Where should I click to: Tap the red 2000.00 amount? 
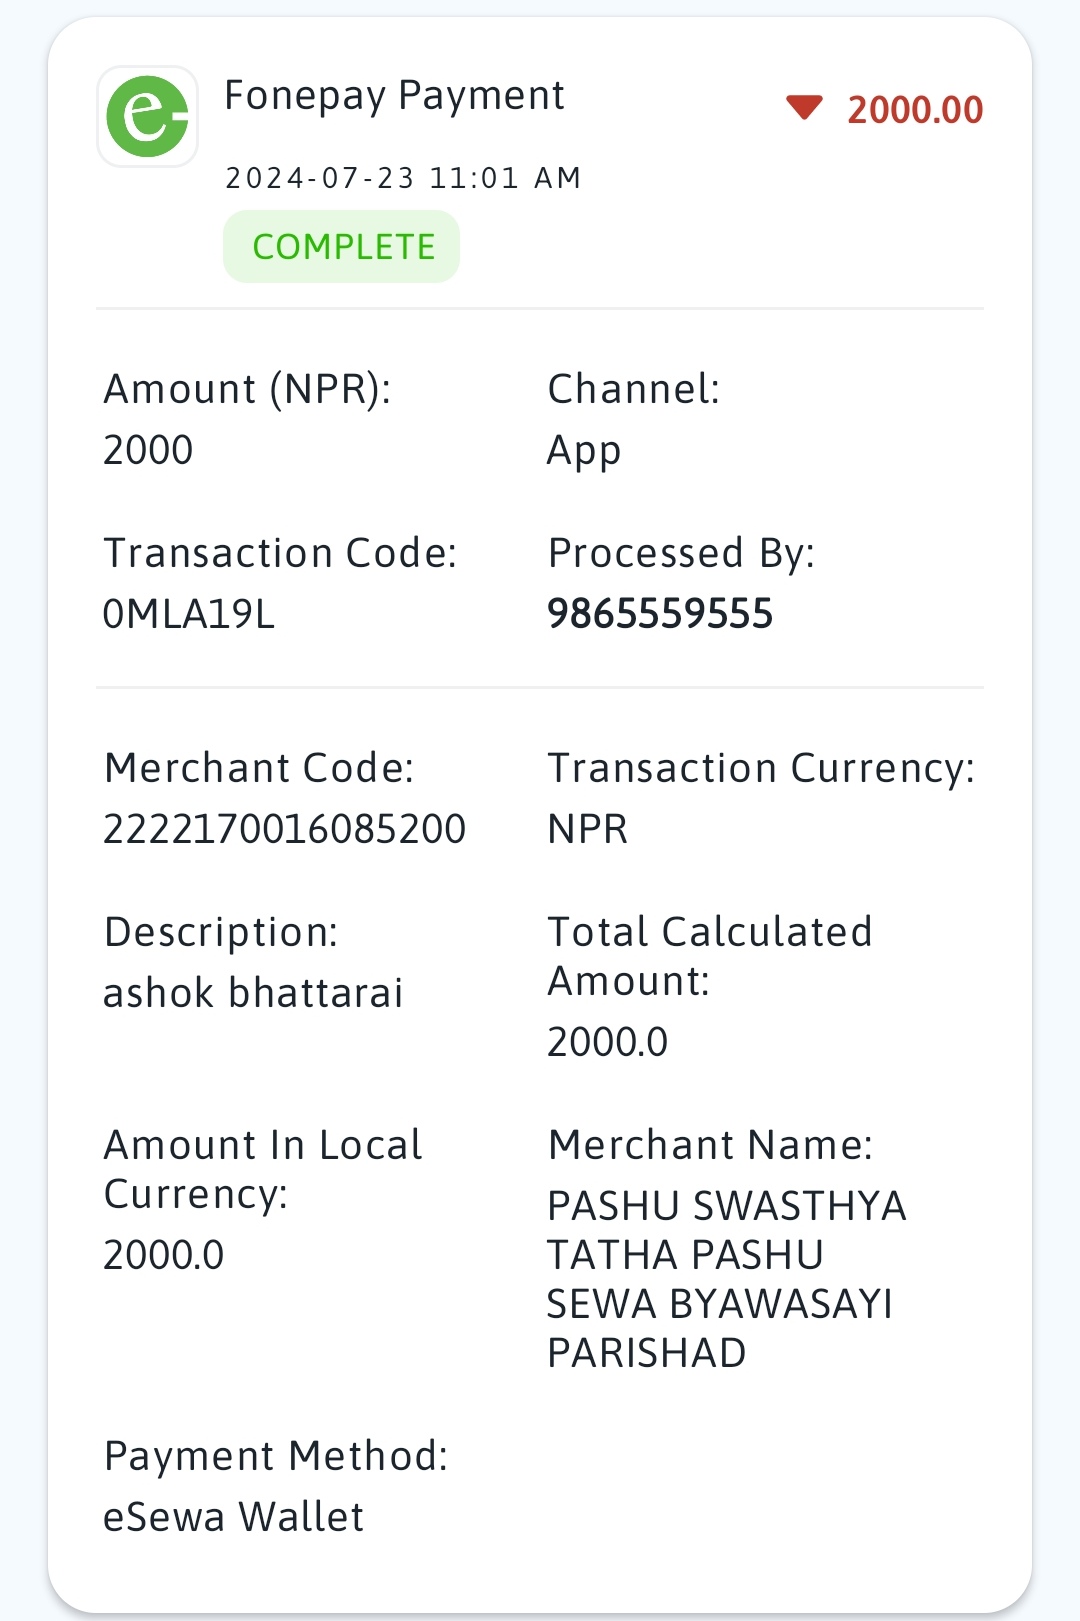point(915,109)
